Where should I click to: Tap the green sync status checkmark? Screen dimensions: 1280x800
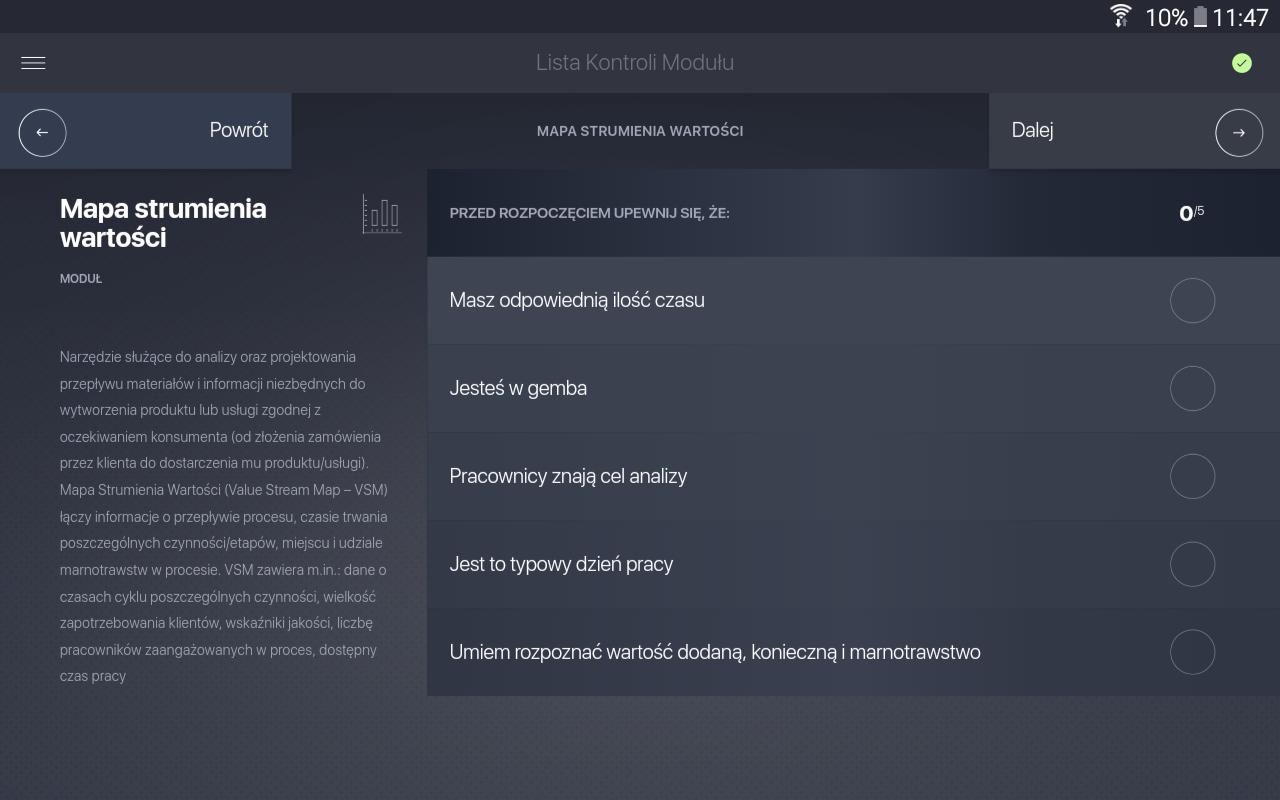(1242, 63)
